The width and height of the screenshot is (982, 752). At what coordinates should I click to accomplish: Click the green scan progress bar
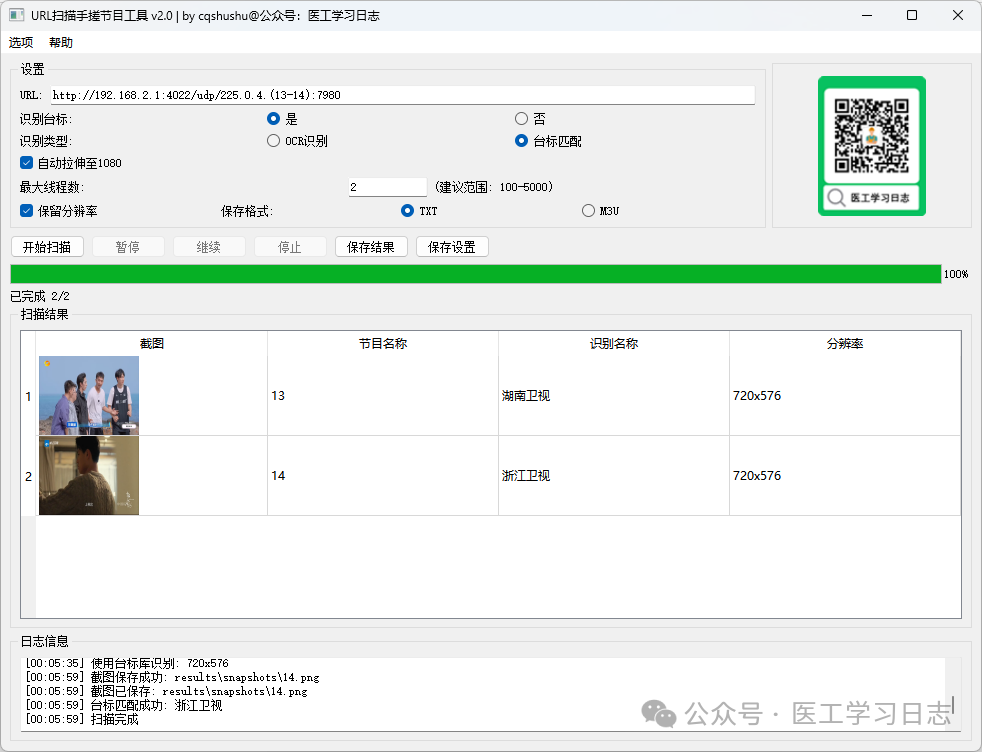pos(475,274)
